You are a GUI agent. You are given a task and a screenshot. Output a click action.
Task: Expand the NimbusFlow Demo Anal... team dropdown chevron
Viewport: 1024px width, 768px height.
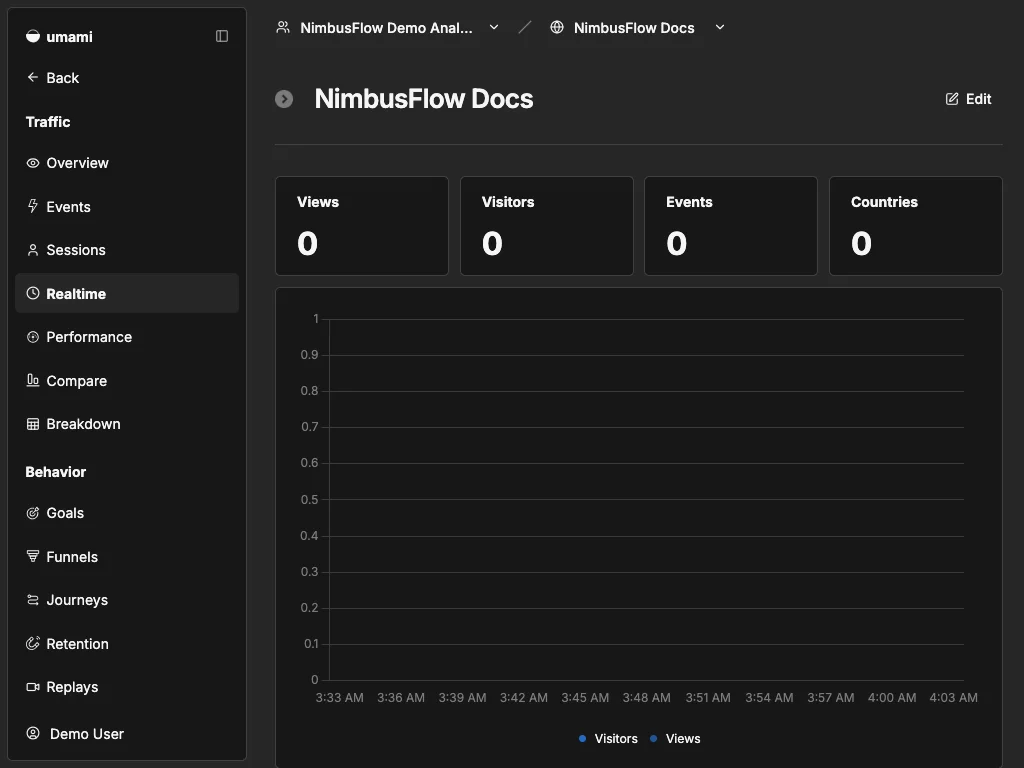494,27
